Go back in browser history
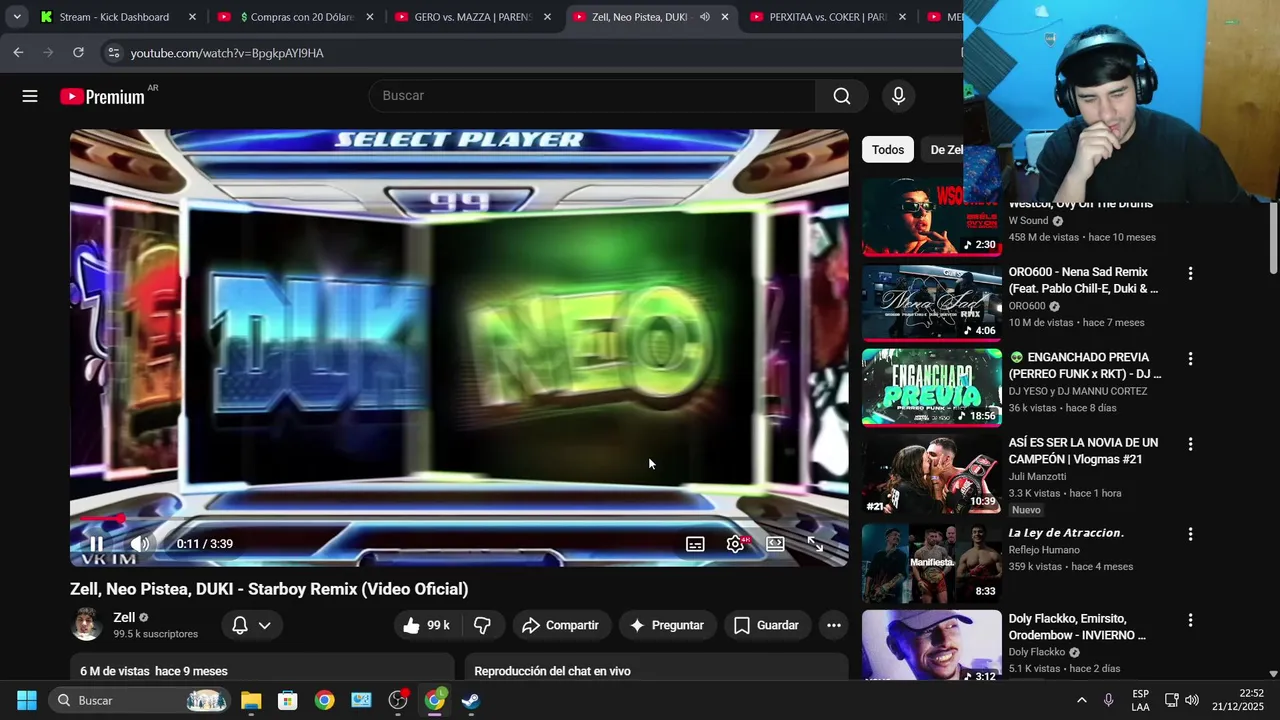Viewport: 1280px width, 720px height. pyautogui.click(x=18, y=52)
